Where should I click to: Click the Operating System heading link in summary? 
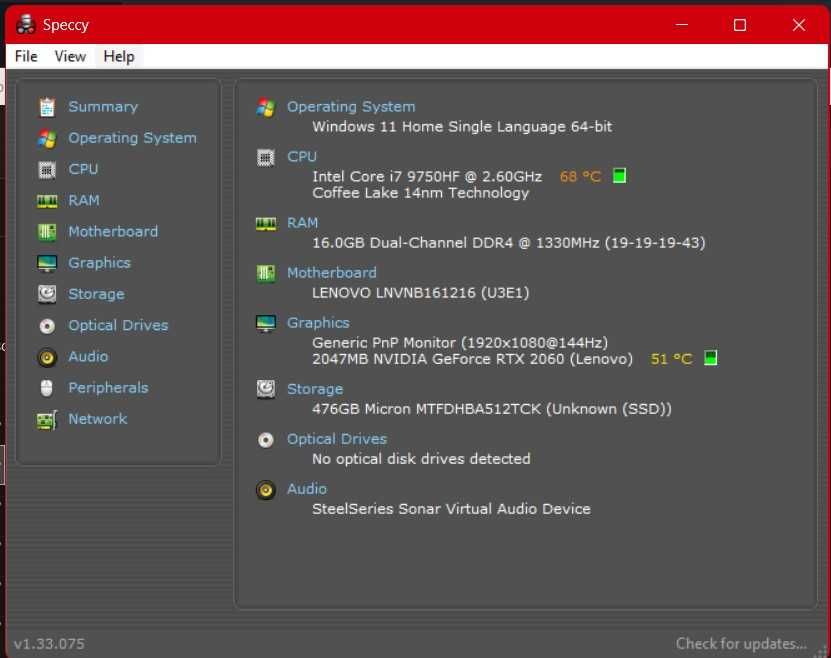pyautogui.click(x=351, y=107)
